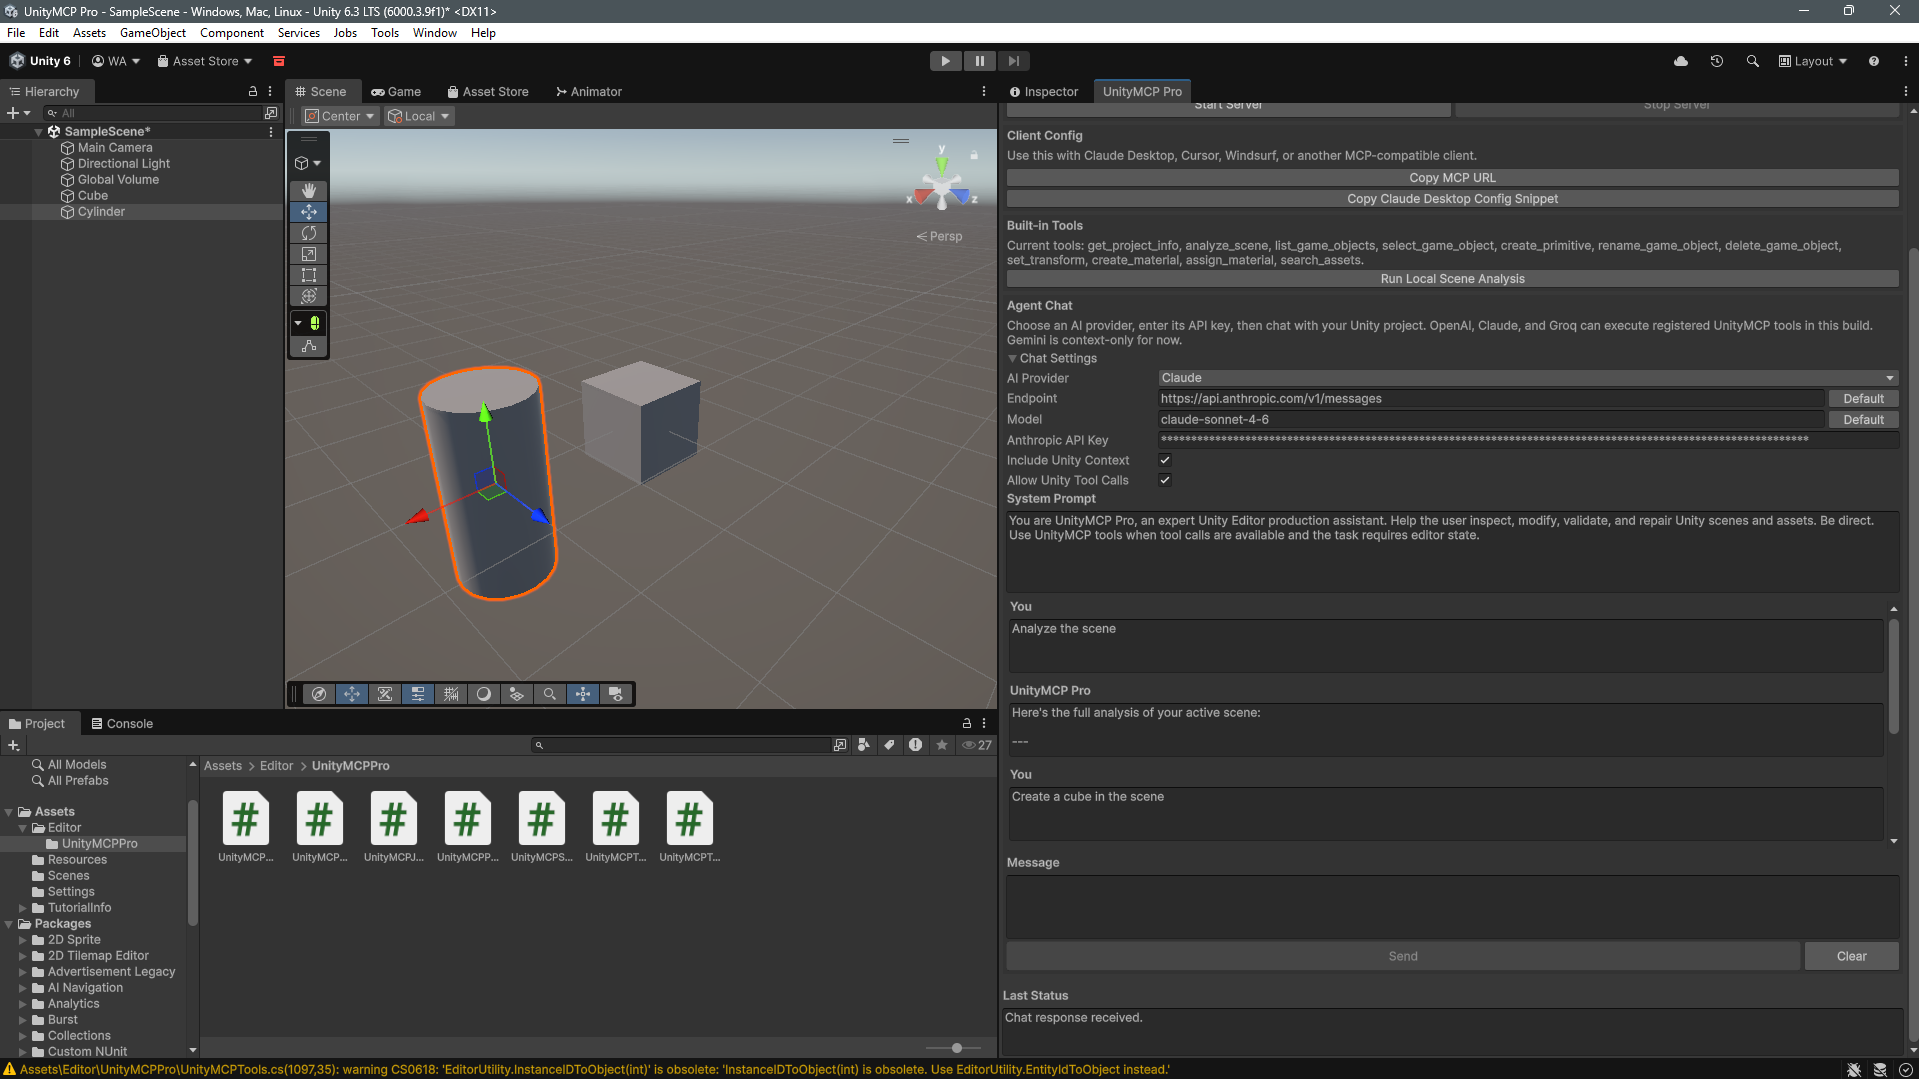Screen dimensions: 1919x1079
Task: Select the Scale tool
Action: click(309, 254)
